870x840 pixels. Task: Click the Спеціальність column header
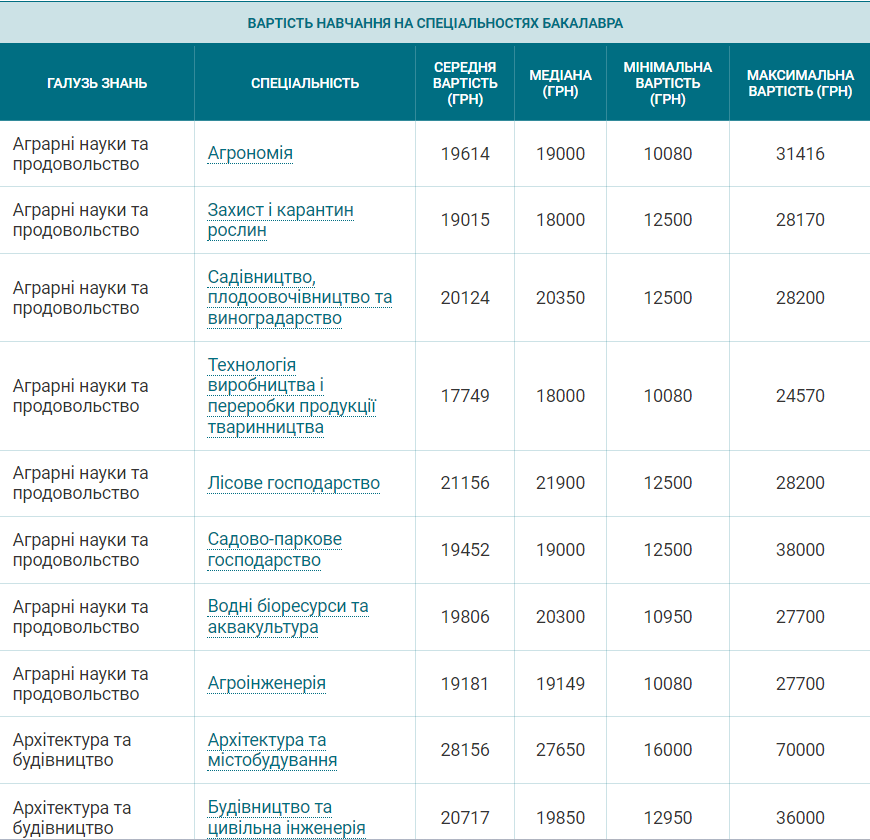click(x=304, y=83)
